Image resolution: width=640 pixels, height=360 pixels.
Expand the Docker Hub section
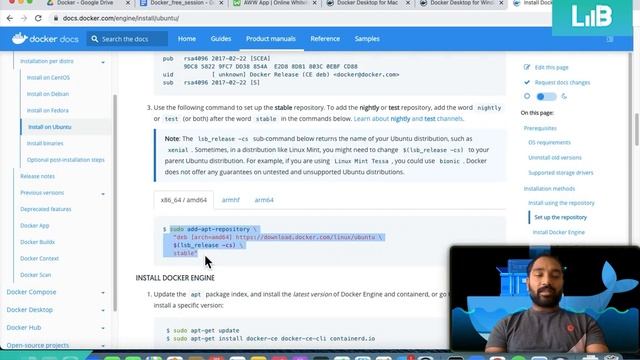pos(103,328)
